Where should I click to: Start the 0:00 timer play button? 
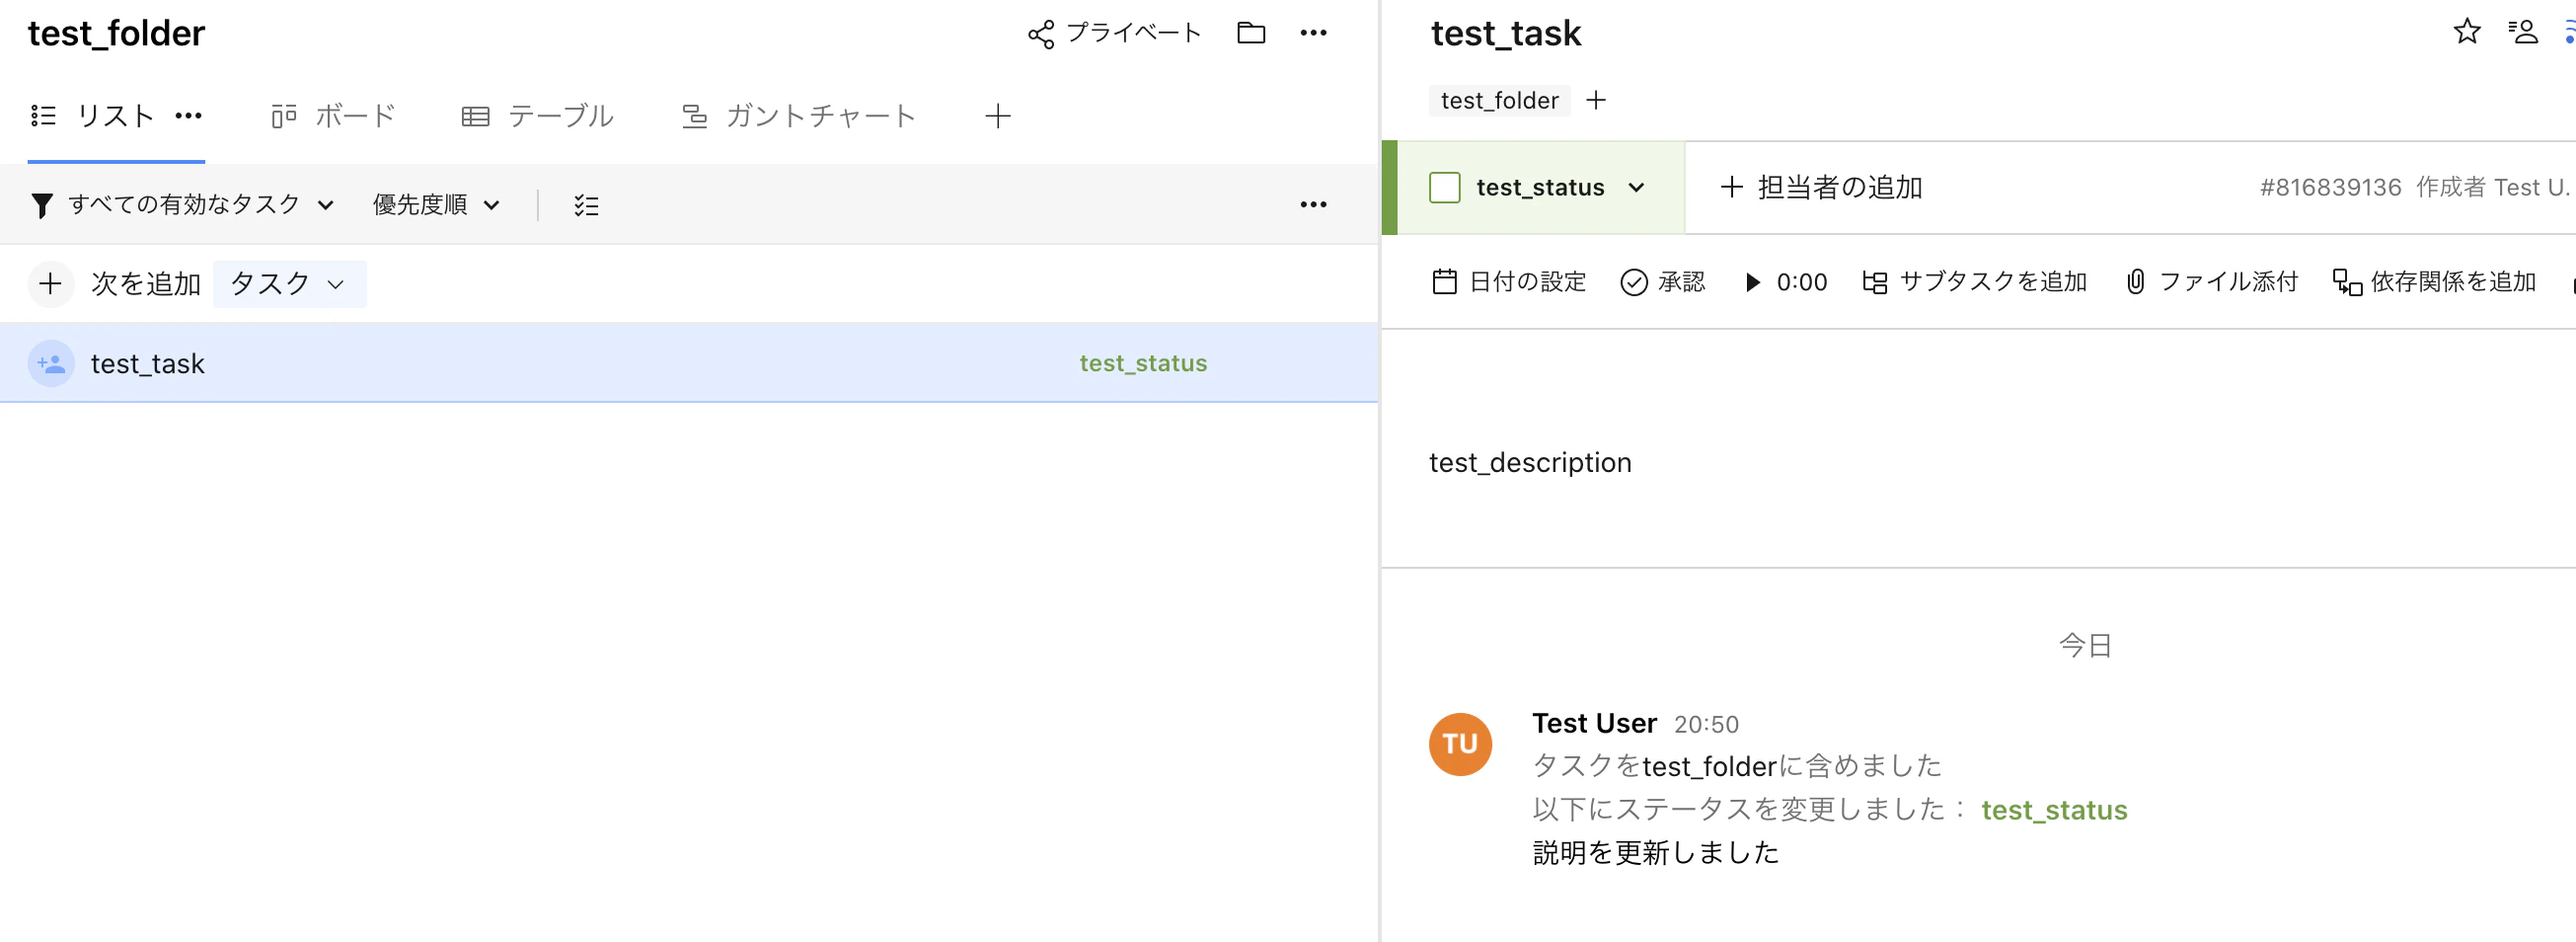point(1752,283)
